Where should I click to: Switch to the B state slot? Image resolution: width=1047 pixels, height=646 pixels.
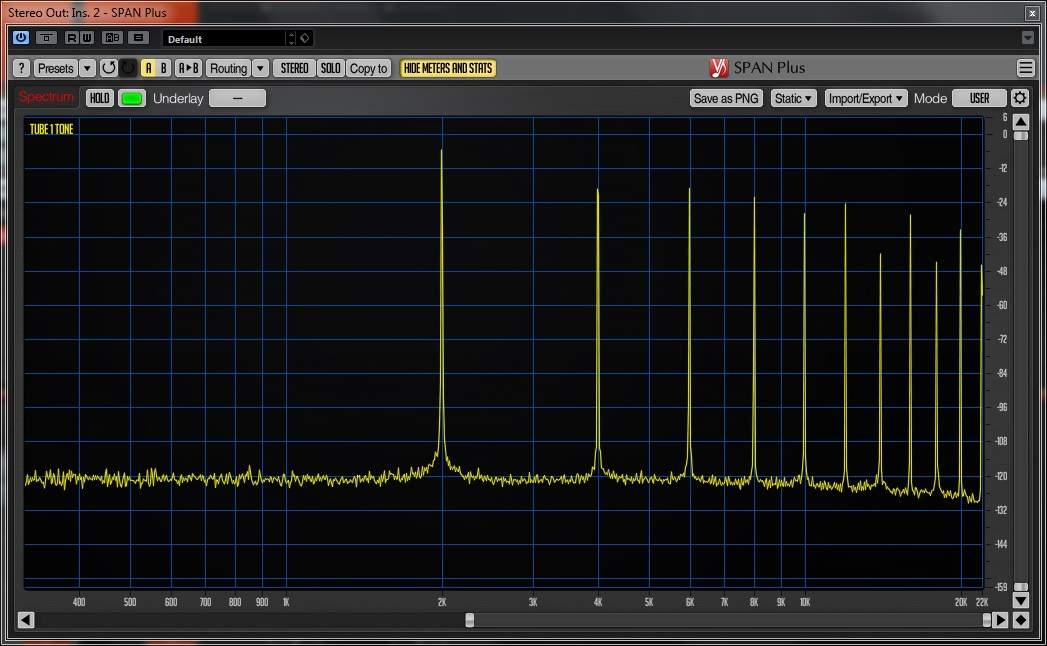tap(163, 68)
